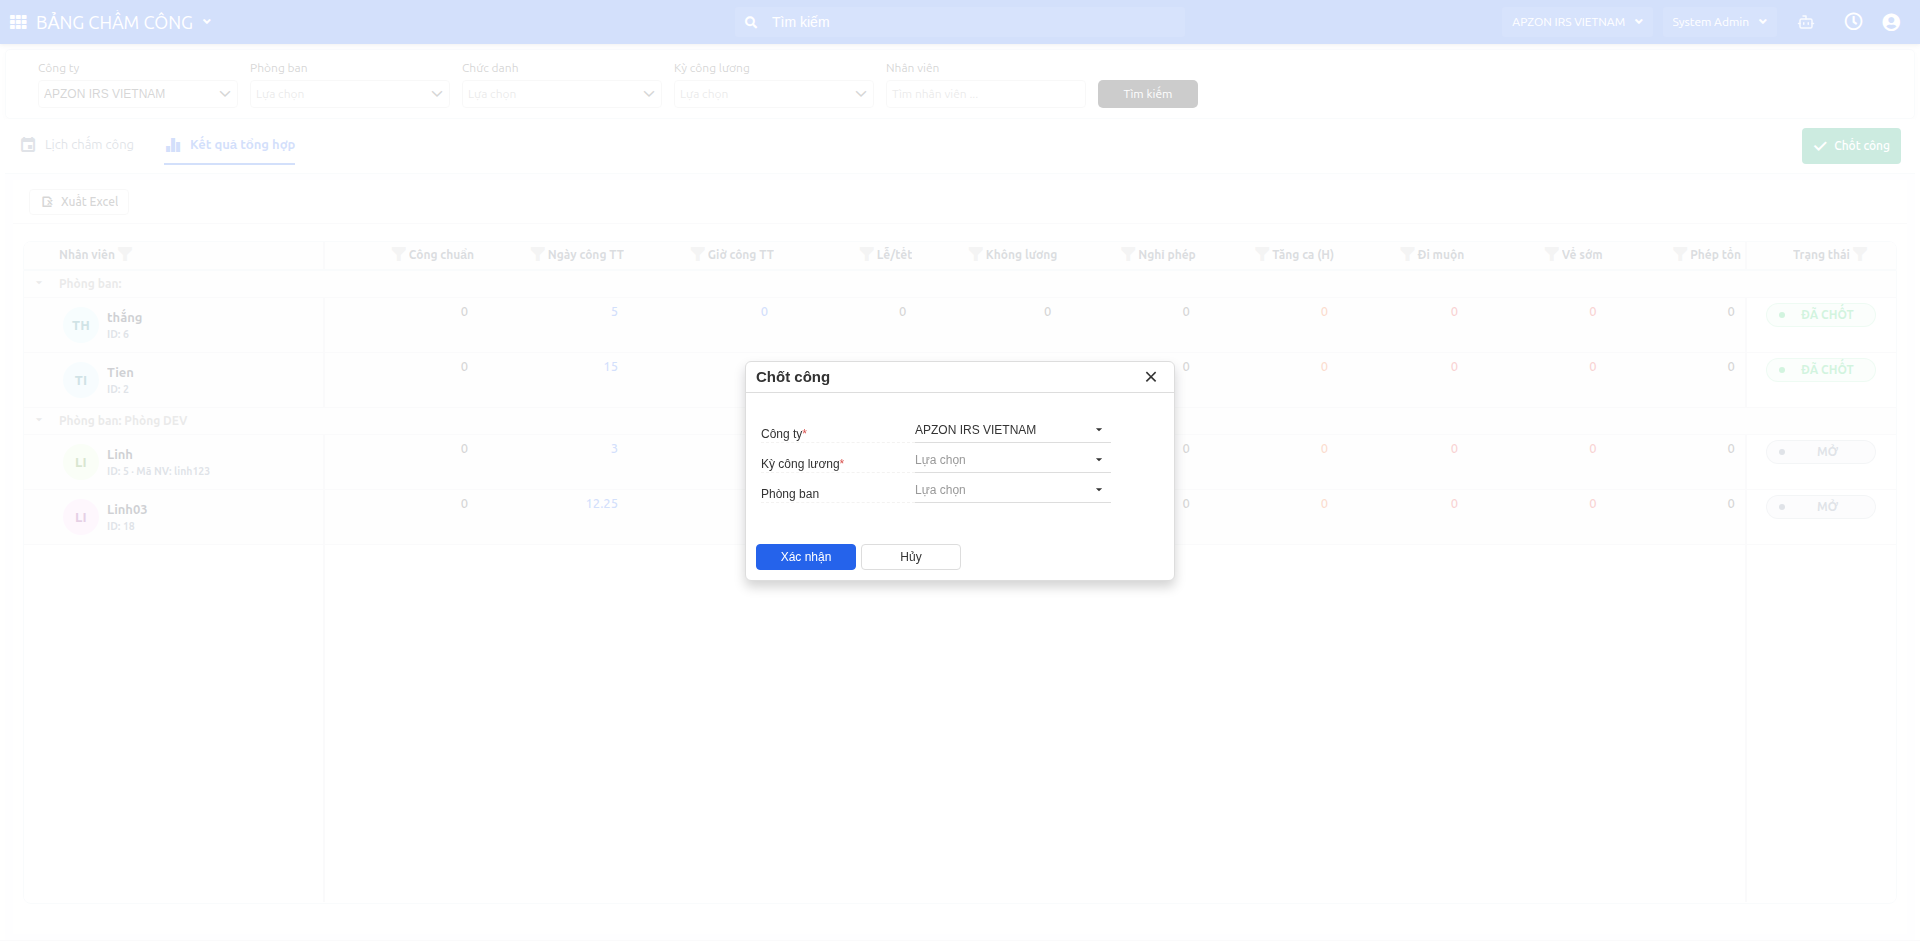Filter the Nghỉ phép column
The width and height of the screenshot is (1920, 941).
coord(1128,254)
